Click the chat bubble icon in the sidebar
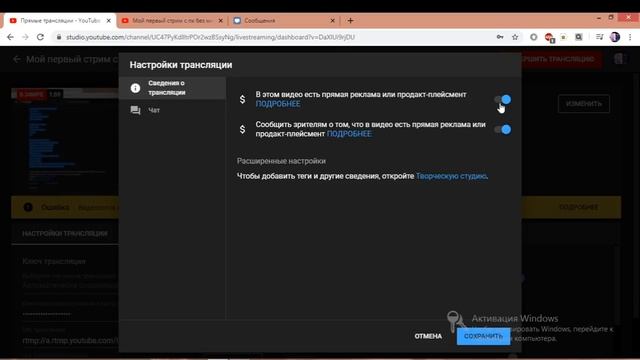The height and width of the screenshot is (360, 640). coord(135,110)
